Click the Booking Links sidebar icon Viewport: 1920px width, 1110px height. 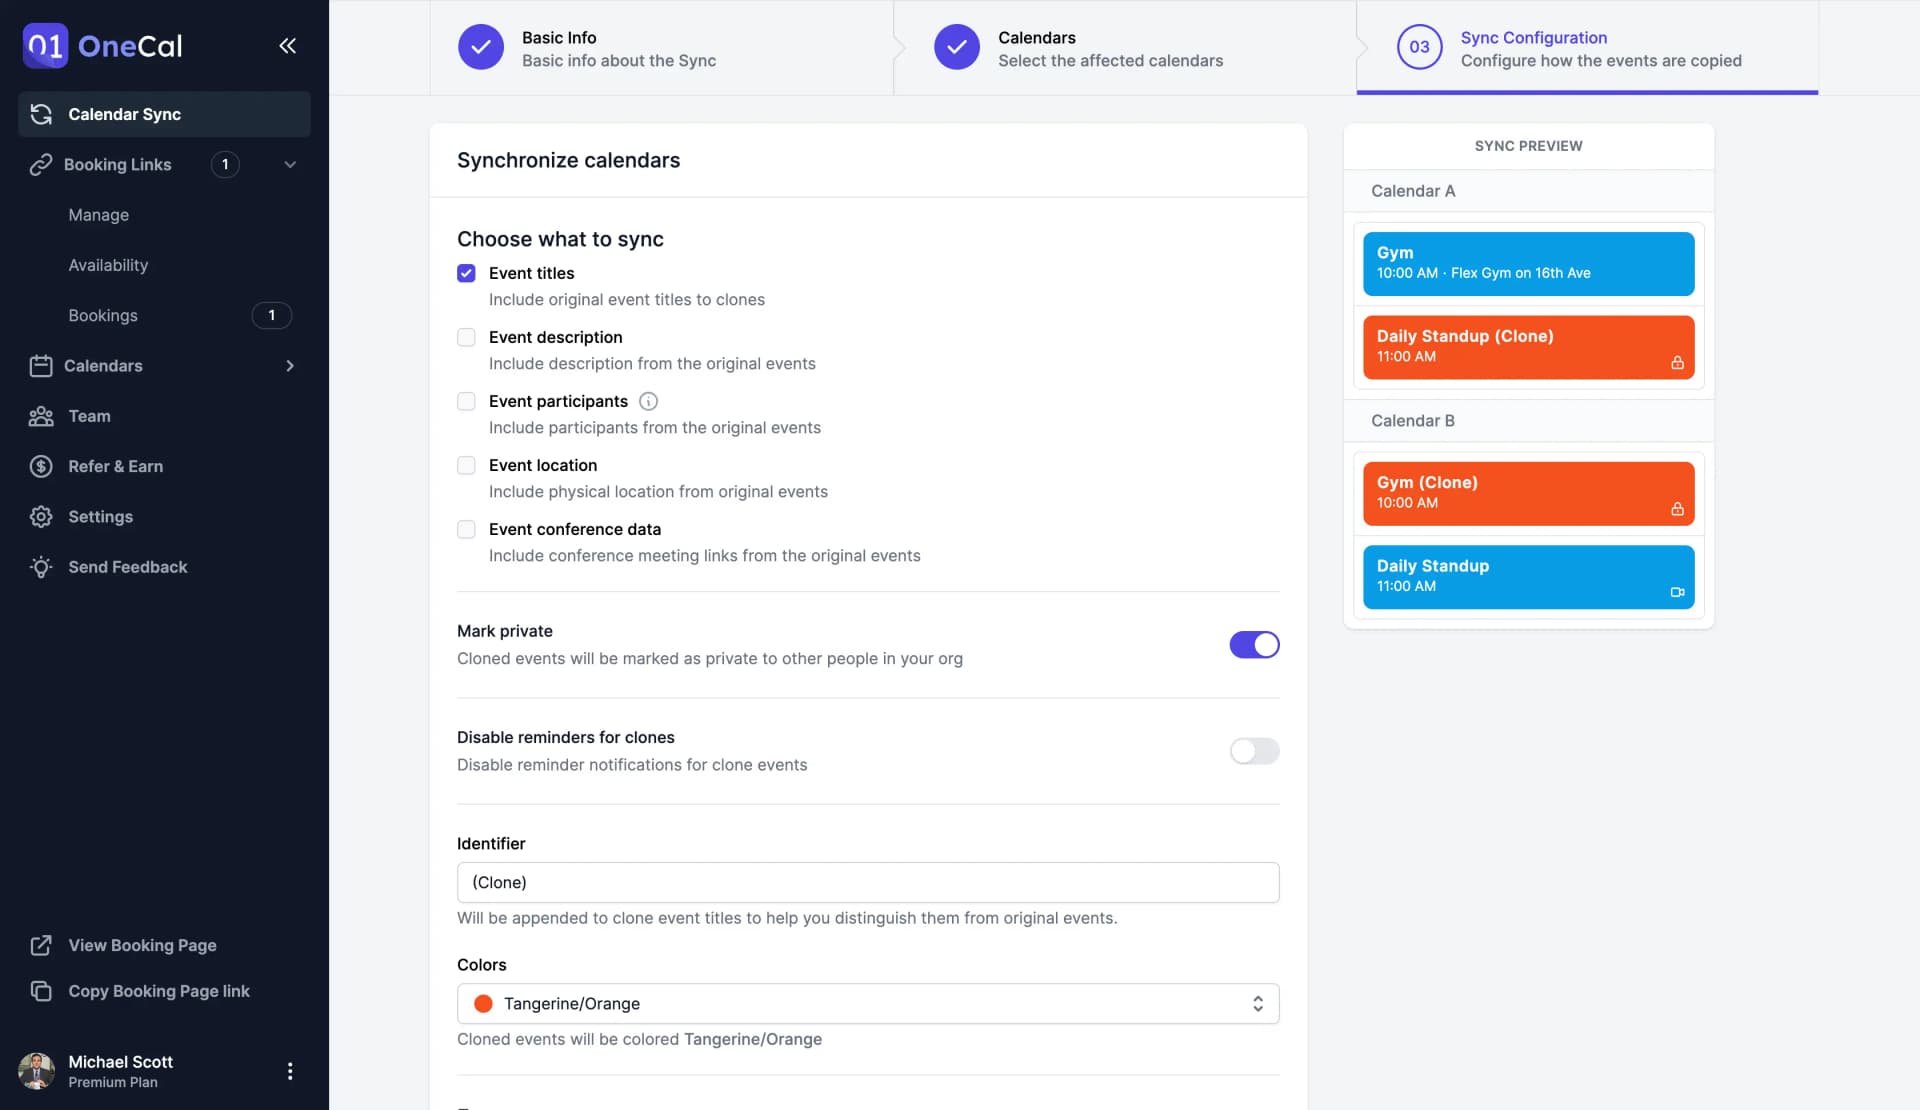pyautogui.click(x=38, y=164)
